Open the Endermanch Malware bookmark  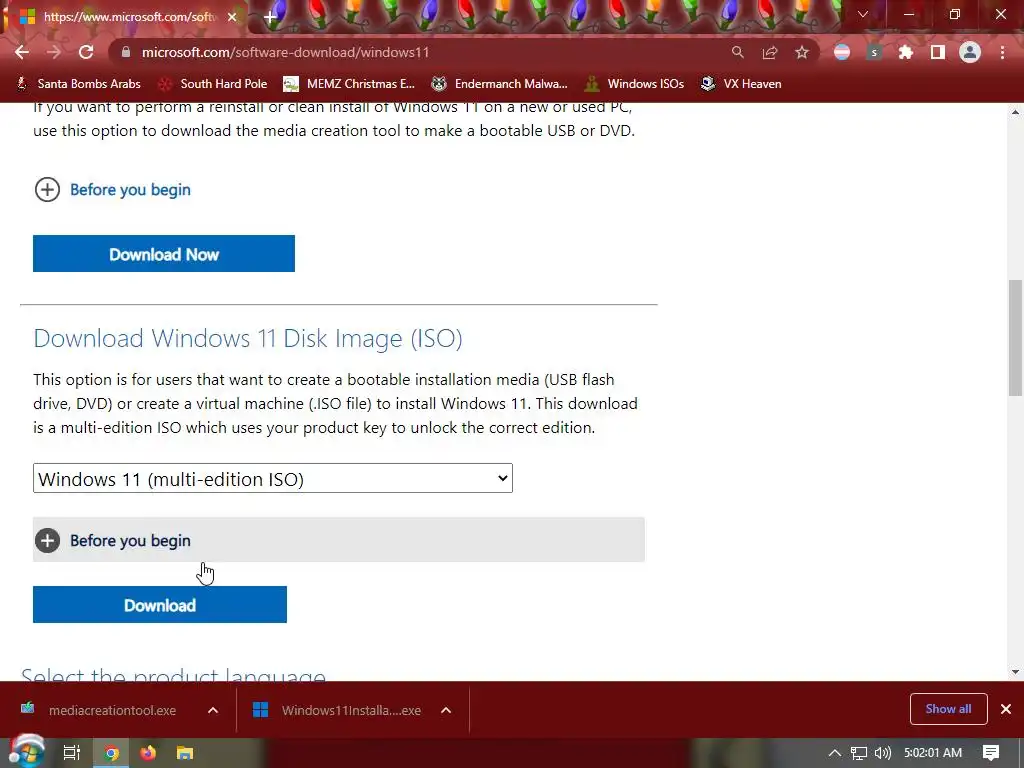pyautogui.click(x=500, y=84)
